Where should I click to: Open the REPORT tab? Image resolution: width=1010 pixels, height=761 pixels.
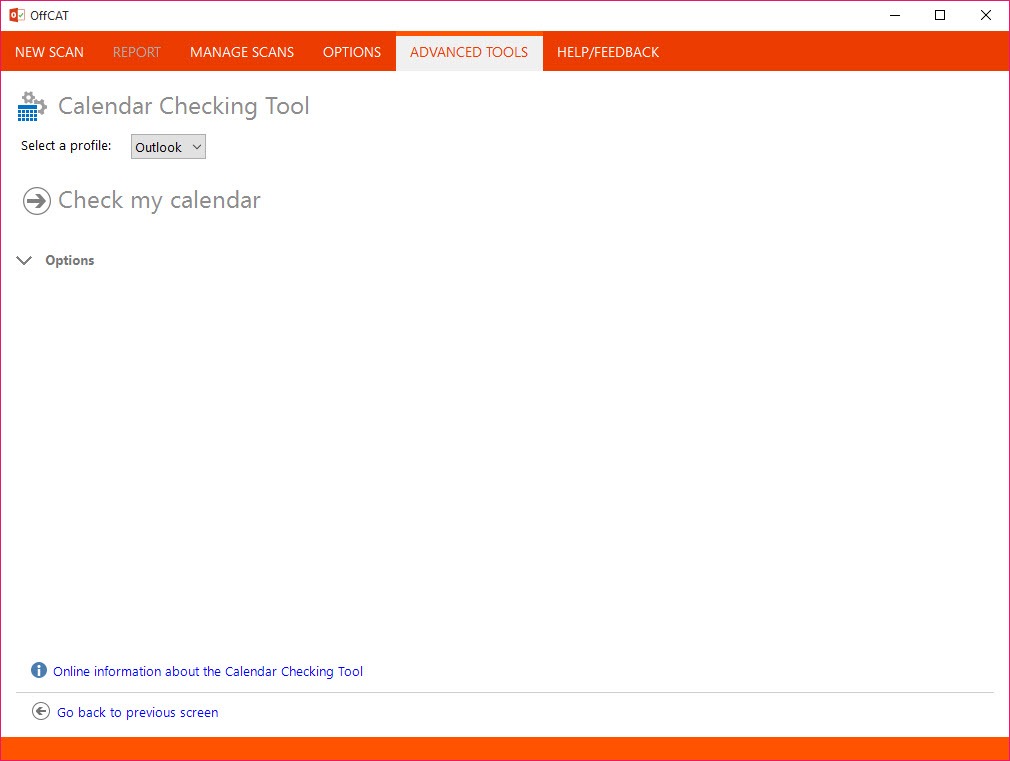point(137,52)
